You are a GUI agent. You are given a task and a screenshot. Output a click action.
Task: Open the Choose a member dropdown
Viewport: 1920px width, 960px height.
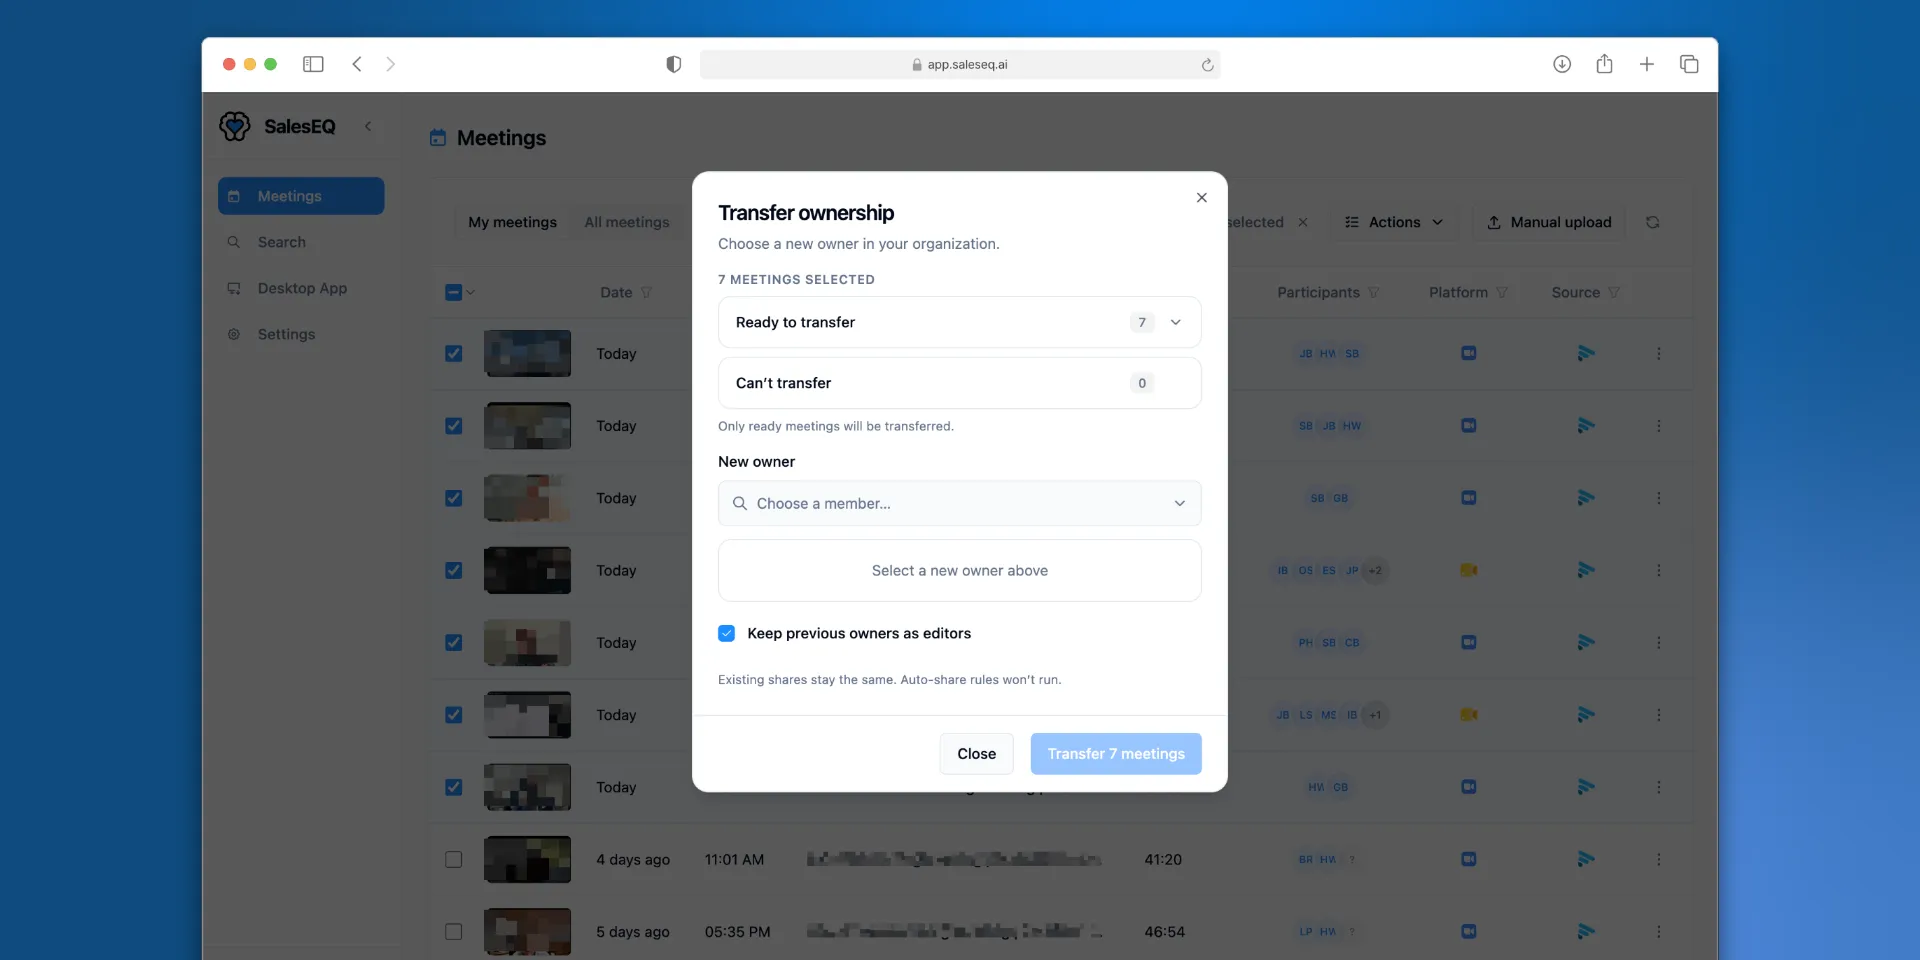point(960,503)
